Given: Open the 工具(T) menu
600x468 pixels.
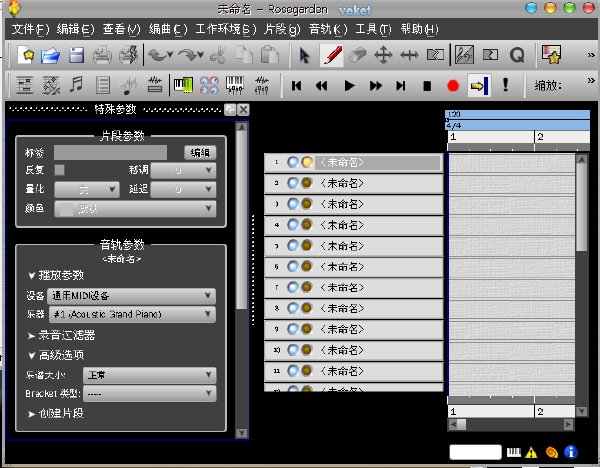Looking at the screenshot, I should point(373,29).
